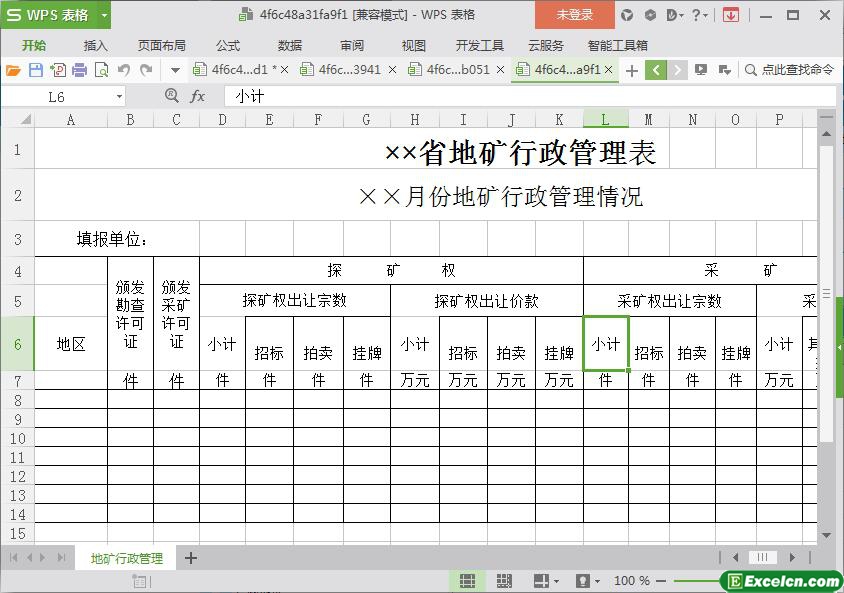The width and height of the screenshot is (844, 593).
Task: Toggle reading mode icon in status bar
Action: pos(541,581)
